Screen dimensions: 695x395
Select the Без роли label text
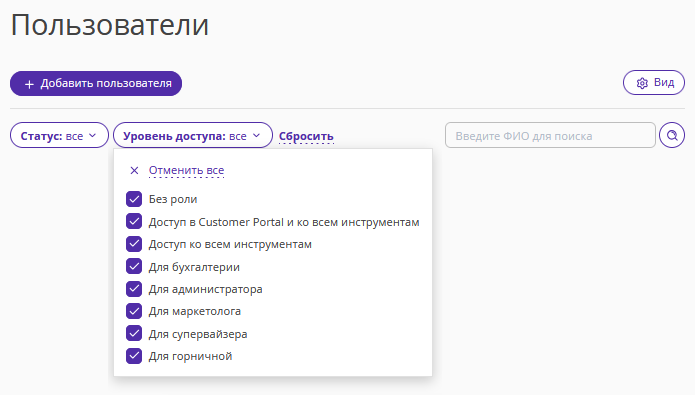(173, 199)
